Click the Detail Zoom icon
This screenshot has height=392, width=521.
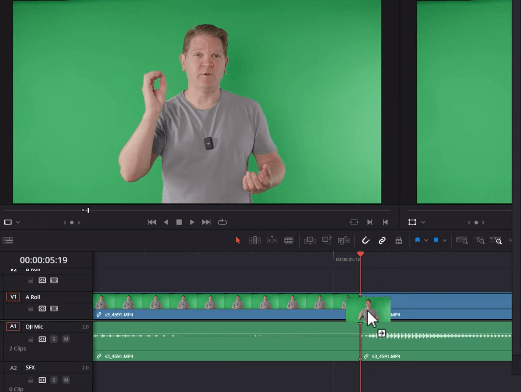coord(480,240)
